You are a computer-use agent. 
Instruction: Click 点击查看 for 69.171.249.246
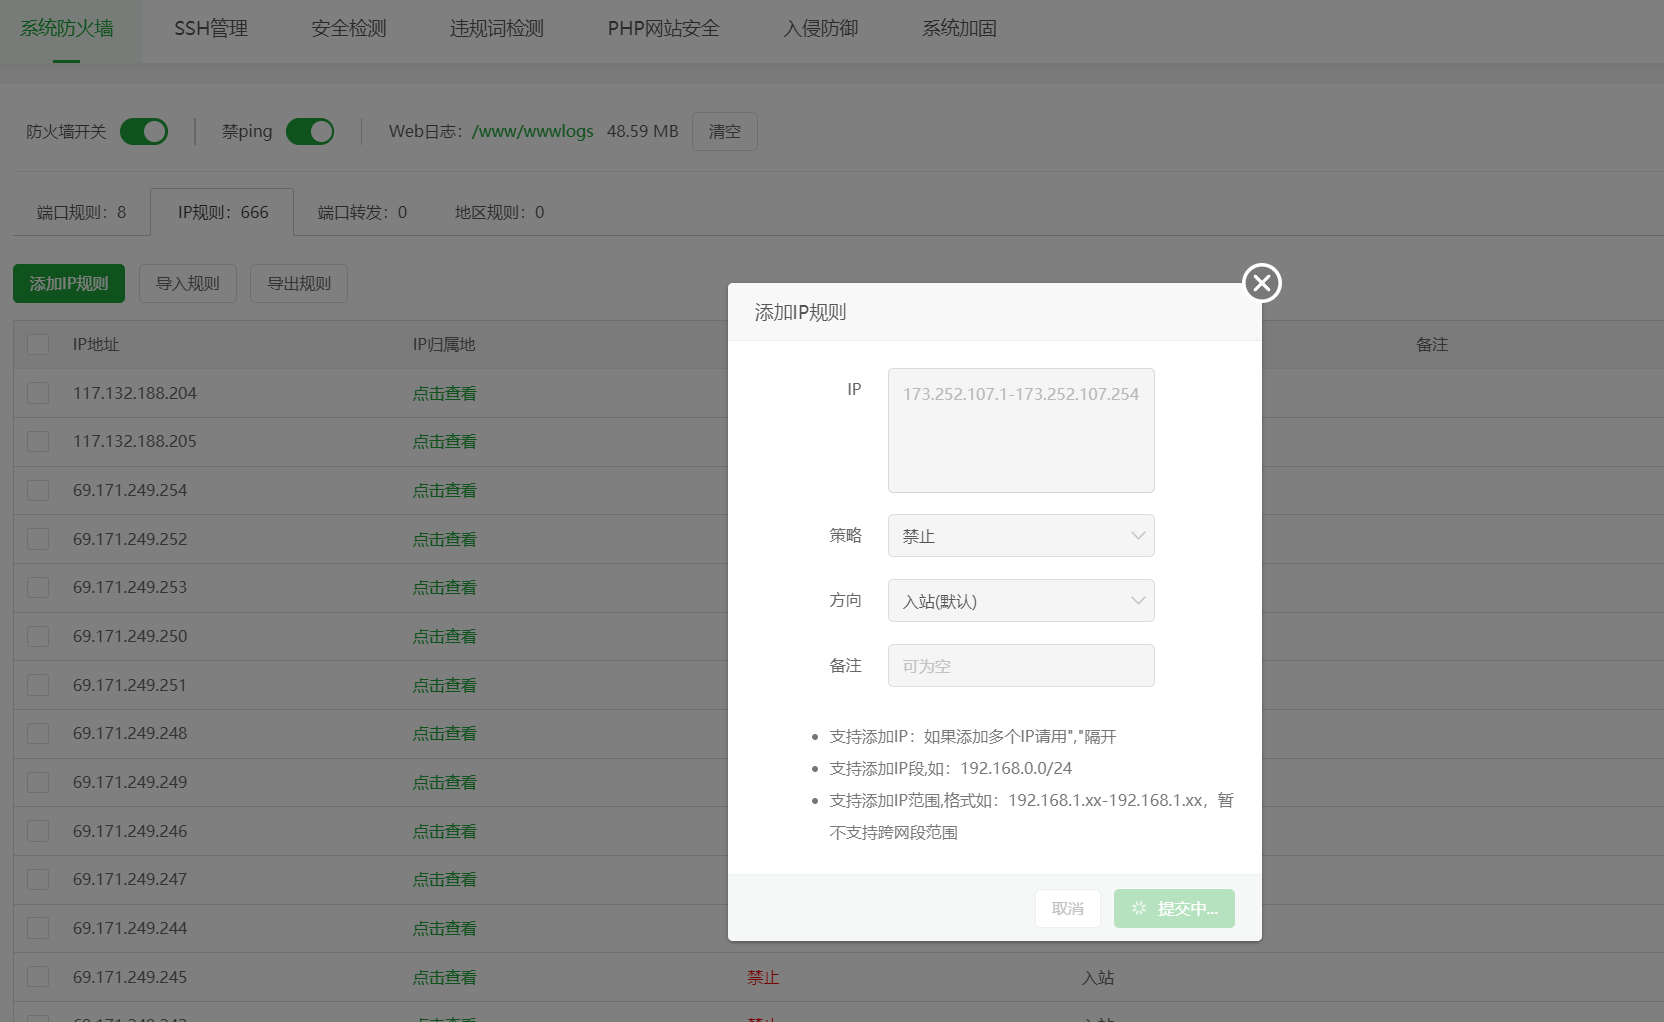click(445, 831)
